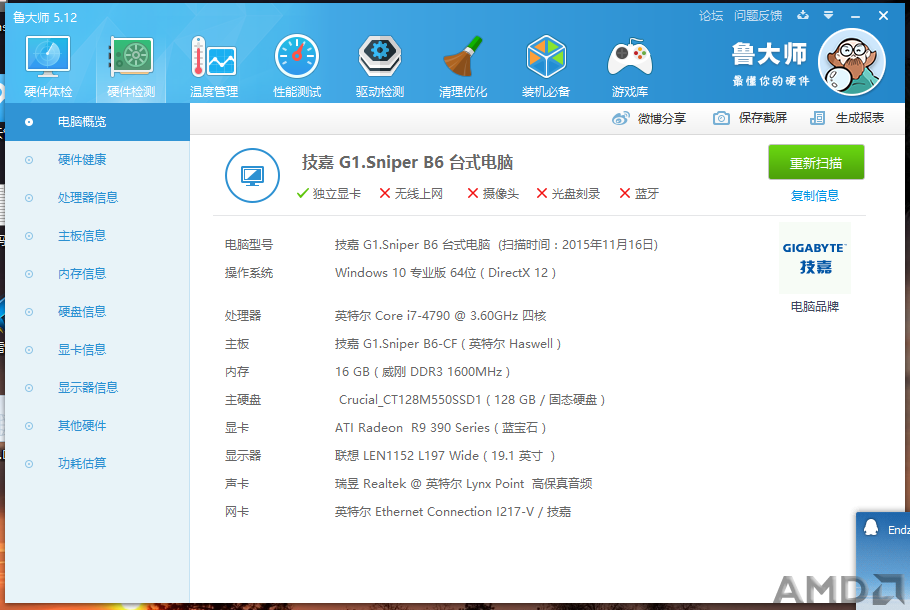The image size is (910, 610).
Task: Click the 论坛 forum link
Action: (711, 16)
